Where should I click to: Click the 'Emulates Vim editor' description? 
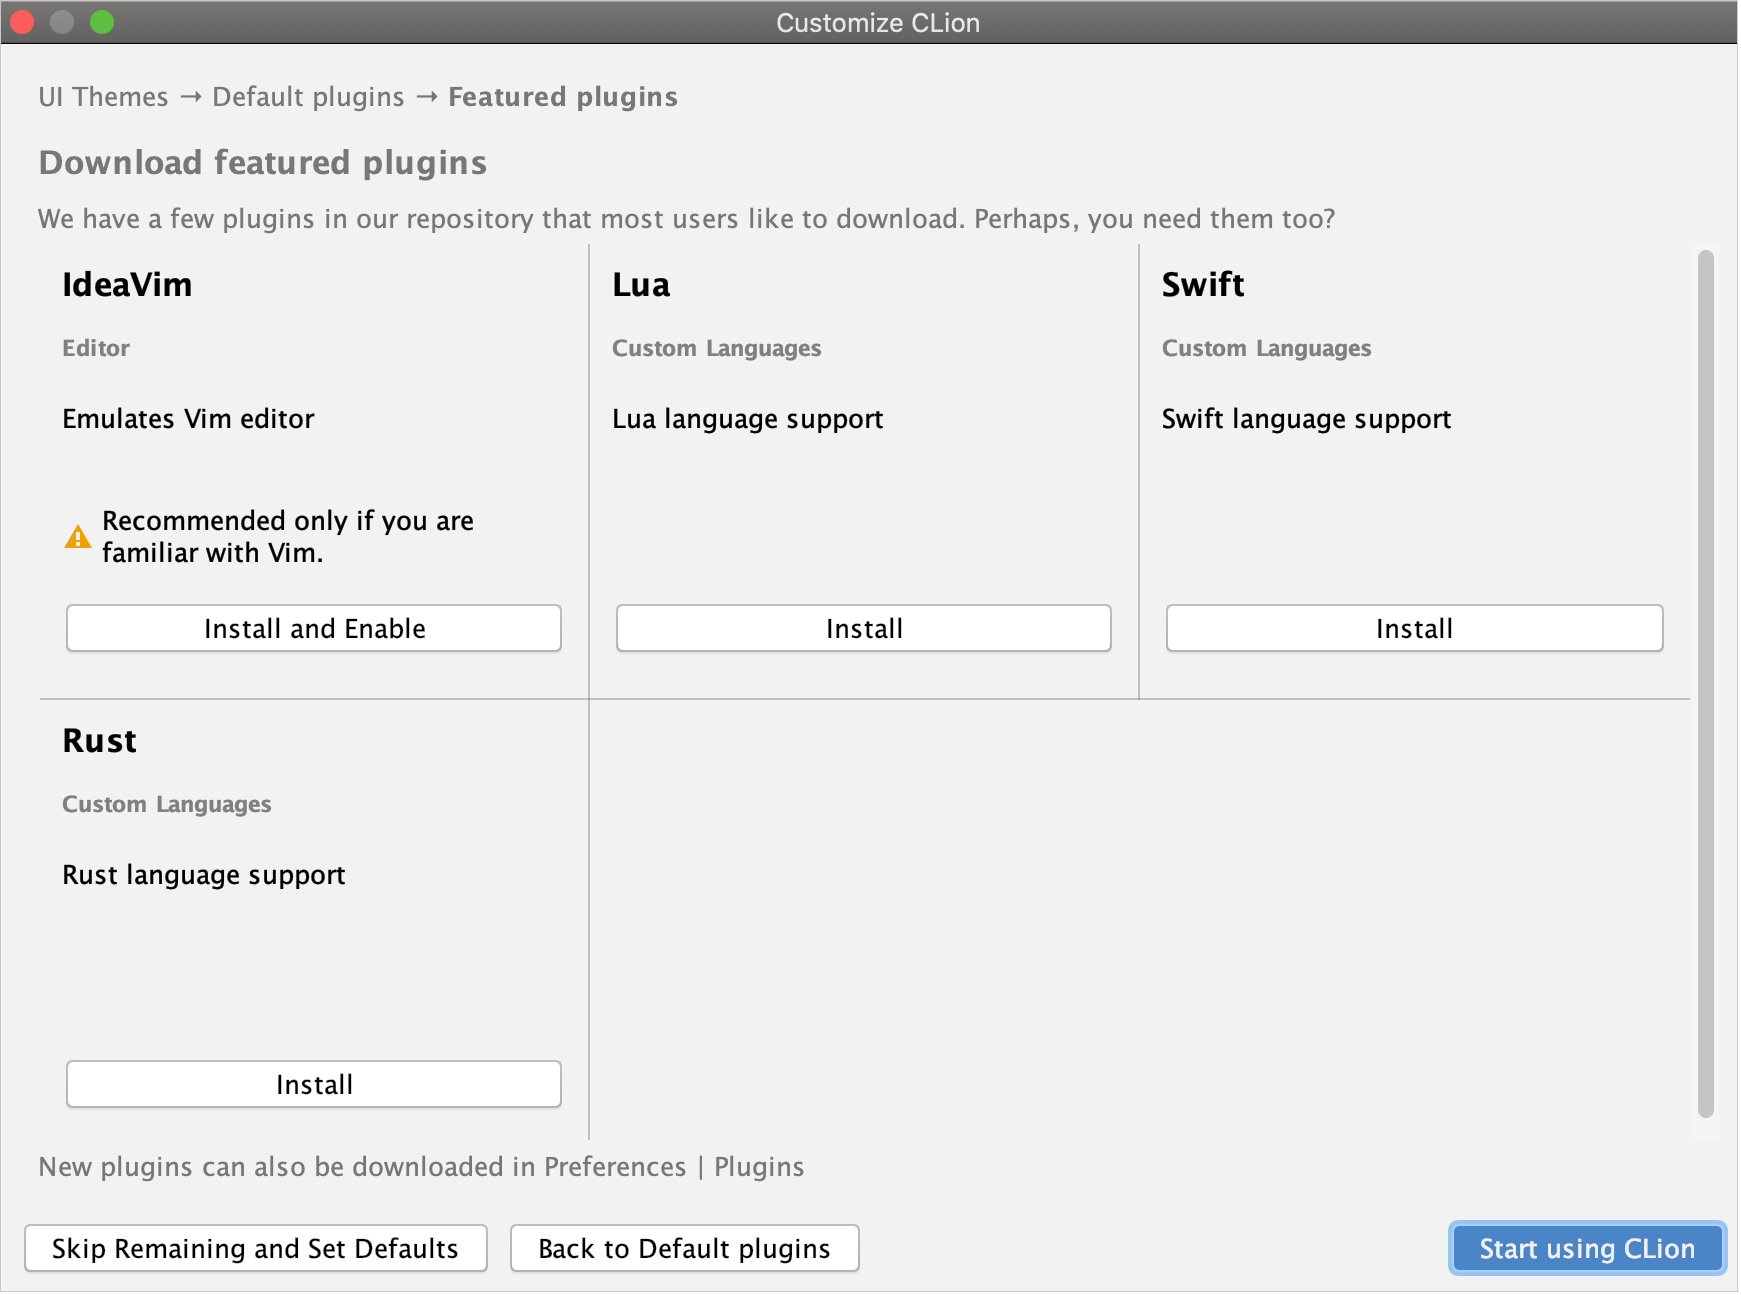[x=188, y=419]
